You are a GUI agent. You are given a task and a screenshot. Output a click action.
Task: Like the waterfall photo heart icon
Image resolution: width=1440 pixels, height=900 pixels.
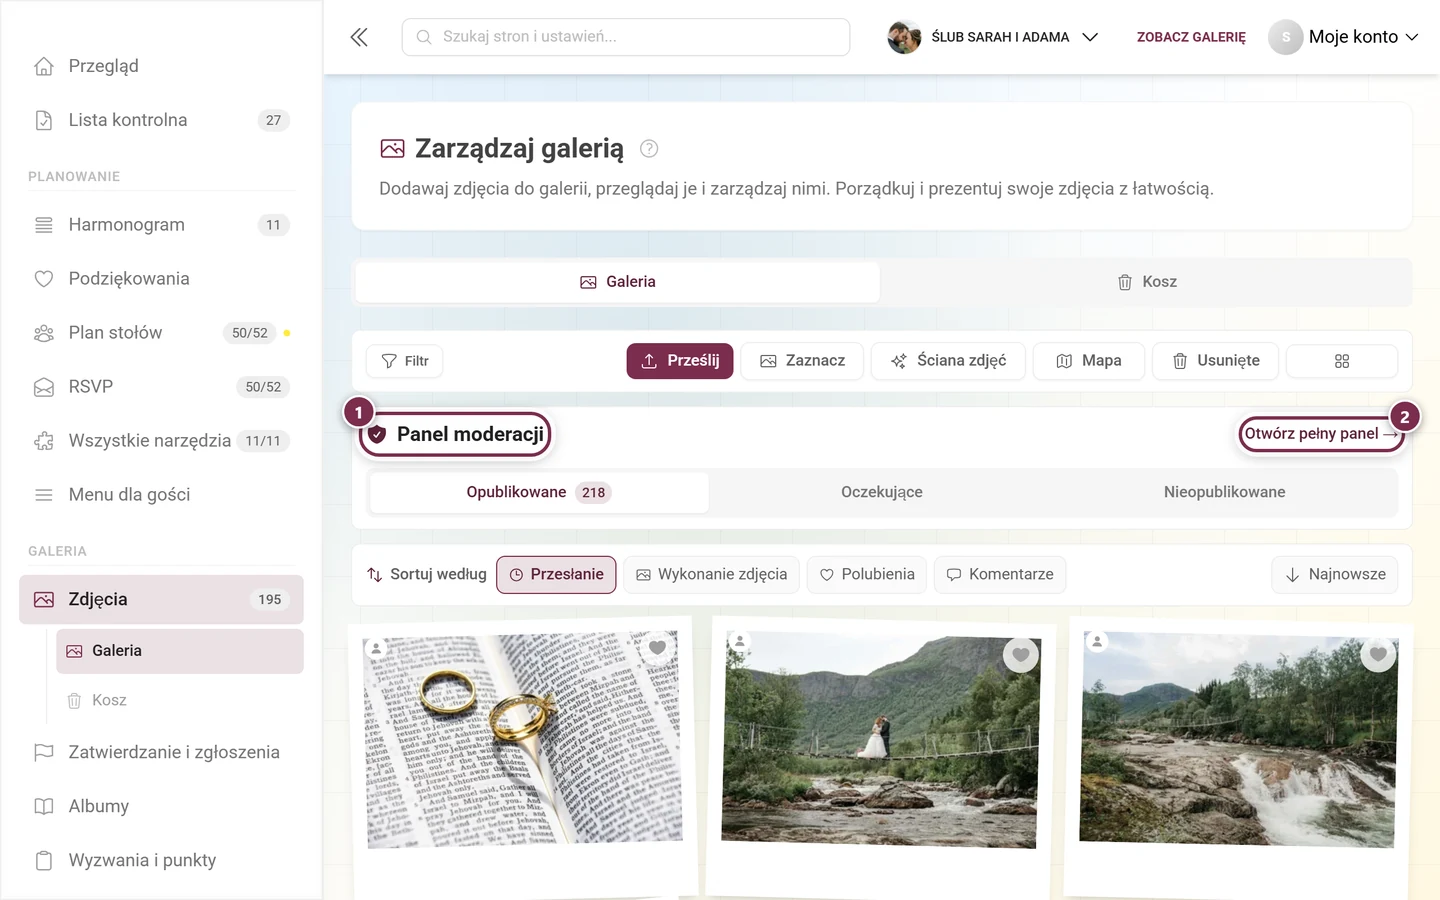click(x=1378, y=654)
